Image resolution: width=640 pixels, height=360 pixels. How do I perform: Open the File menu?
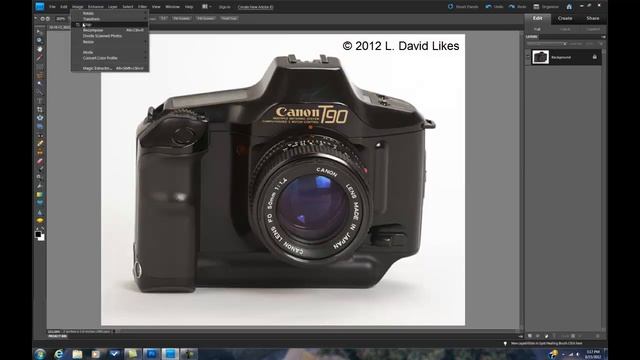(52, 7)
